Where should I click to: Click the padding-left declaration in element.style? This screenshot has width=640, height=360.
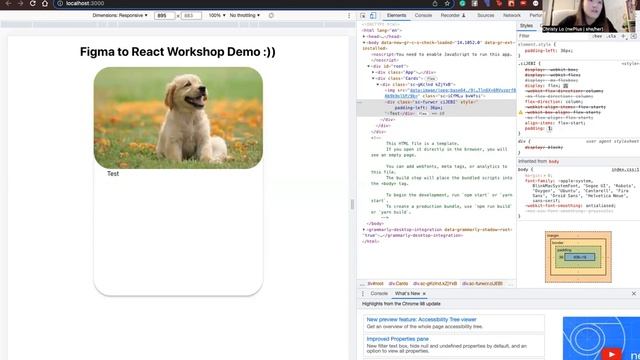click(x=549, y=51)
